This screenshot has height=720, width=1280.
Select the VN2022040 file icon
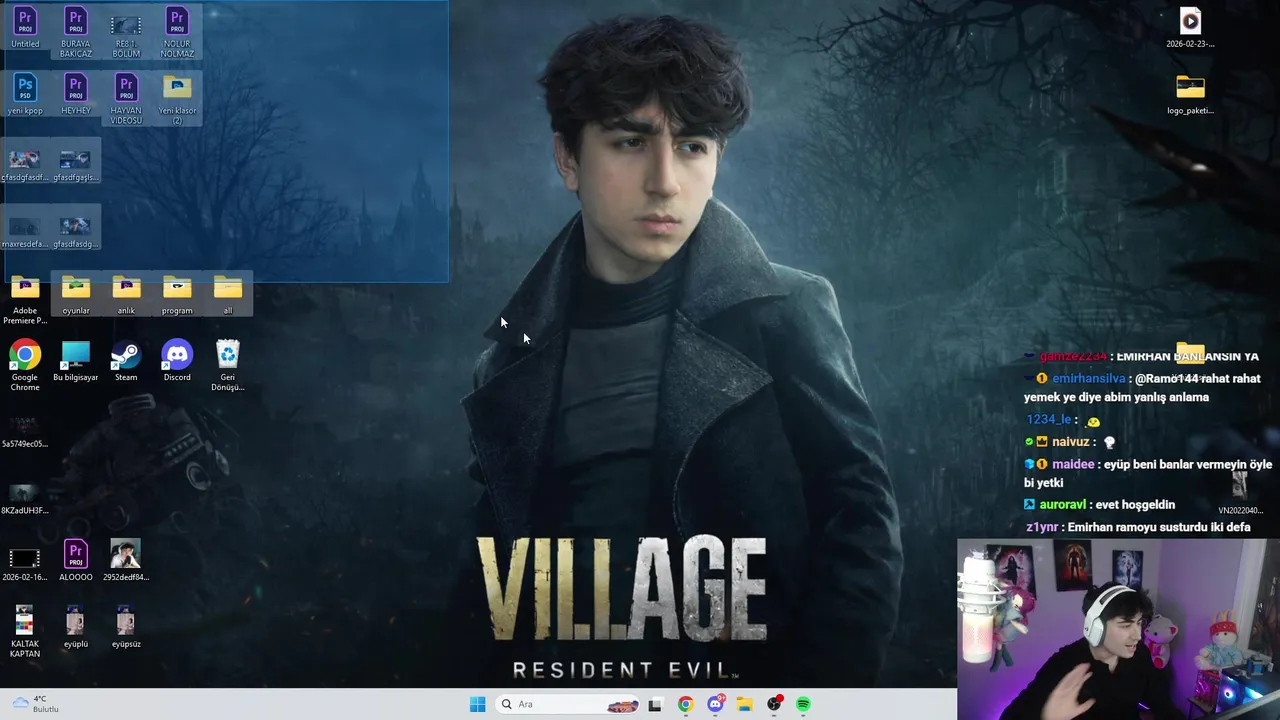(1240, 494)
